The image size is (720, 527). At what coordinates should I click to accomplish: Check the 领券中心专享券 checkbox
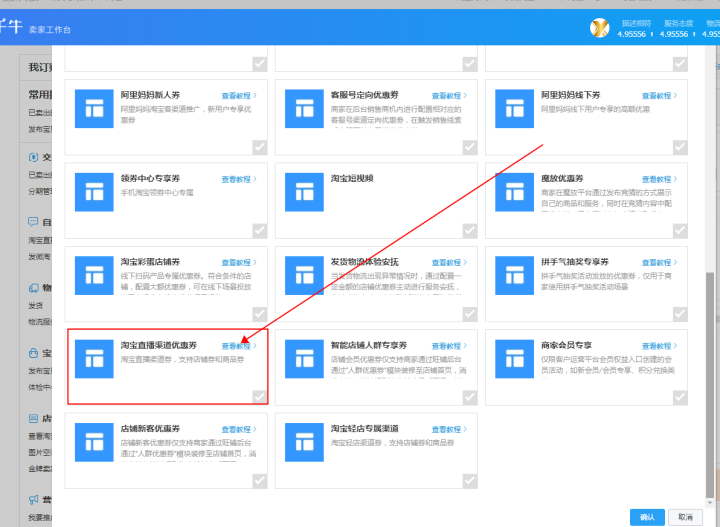[259, 231]
